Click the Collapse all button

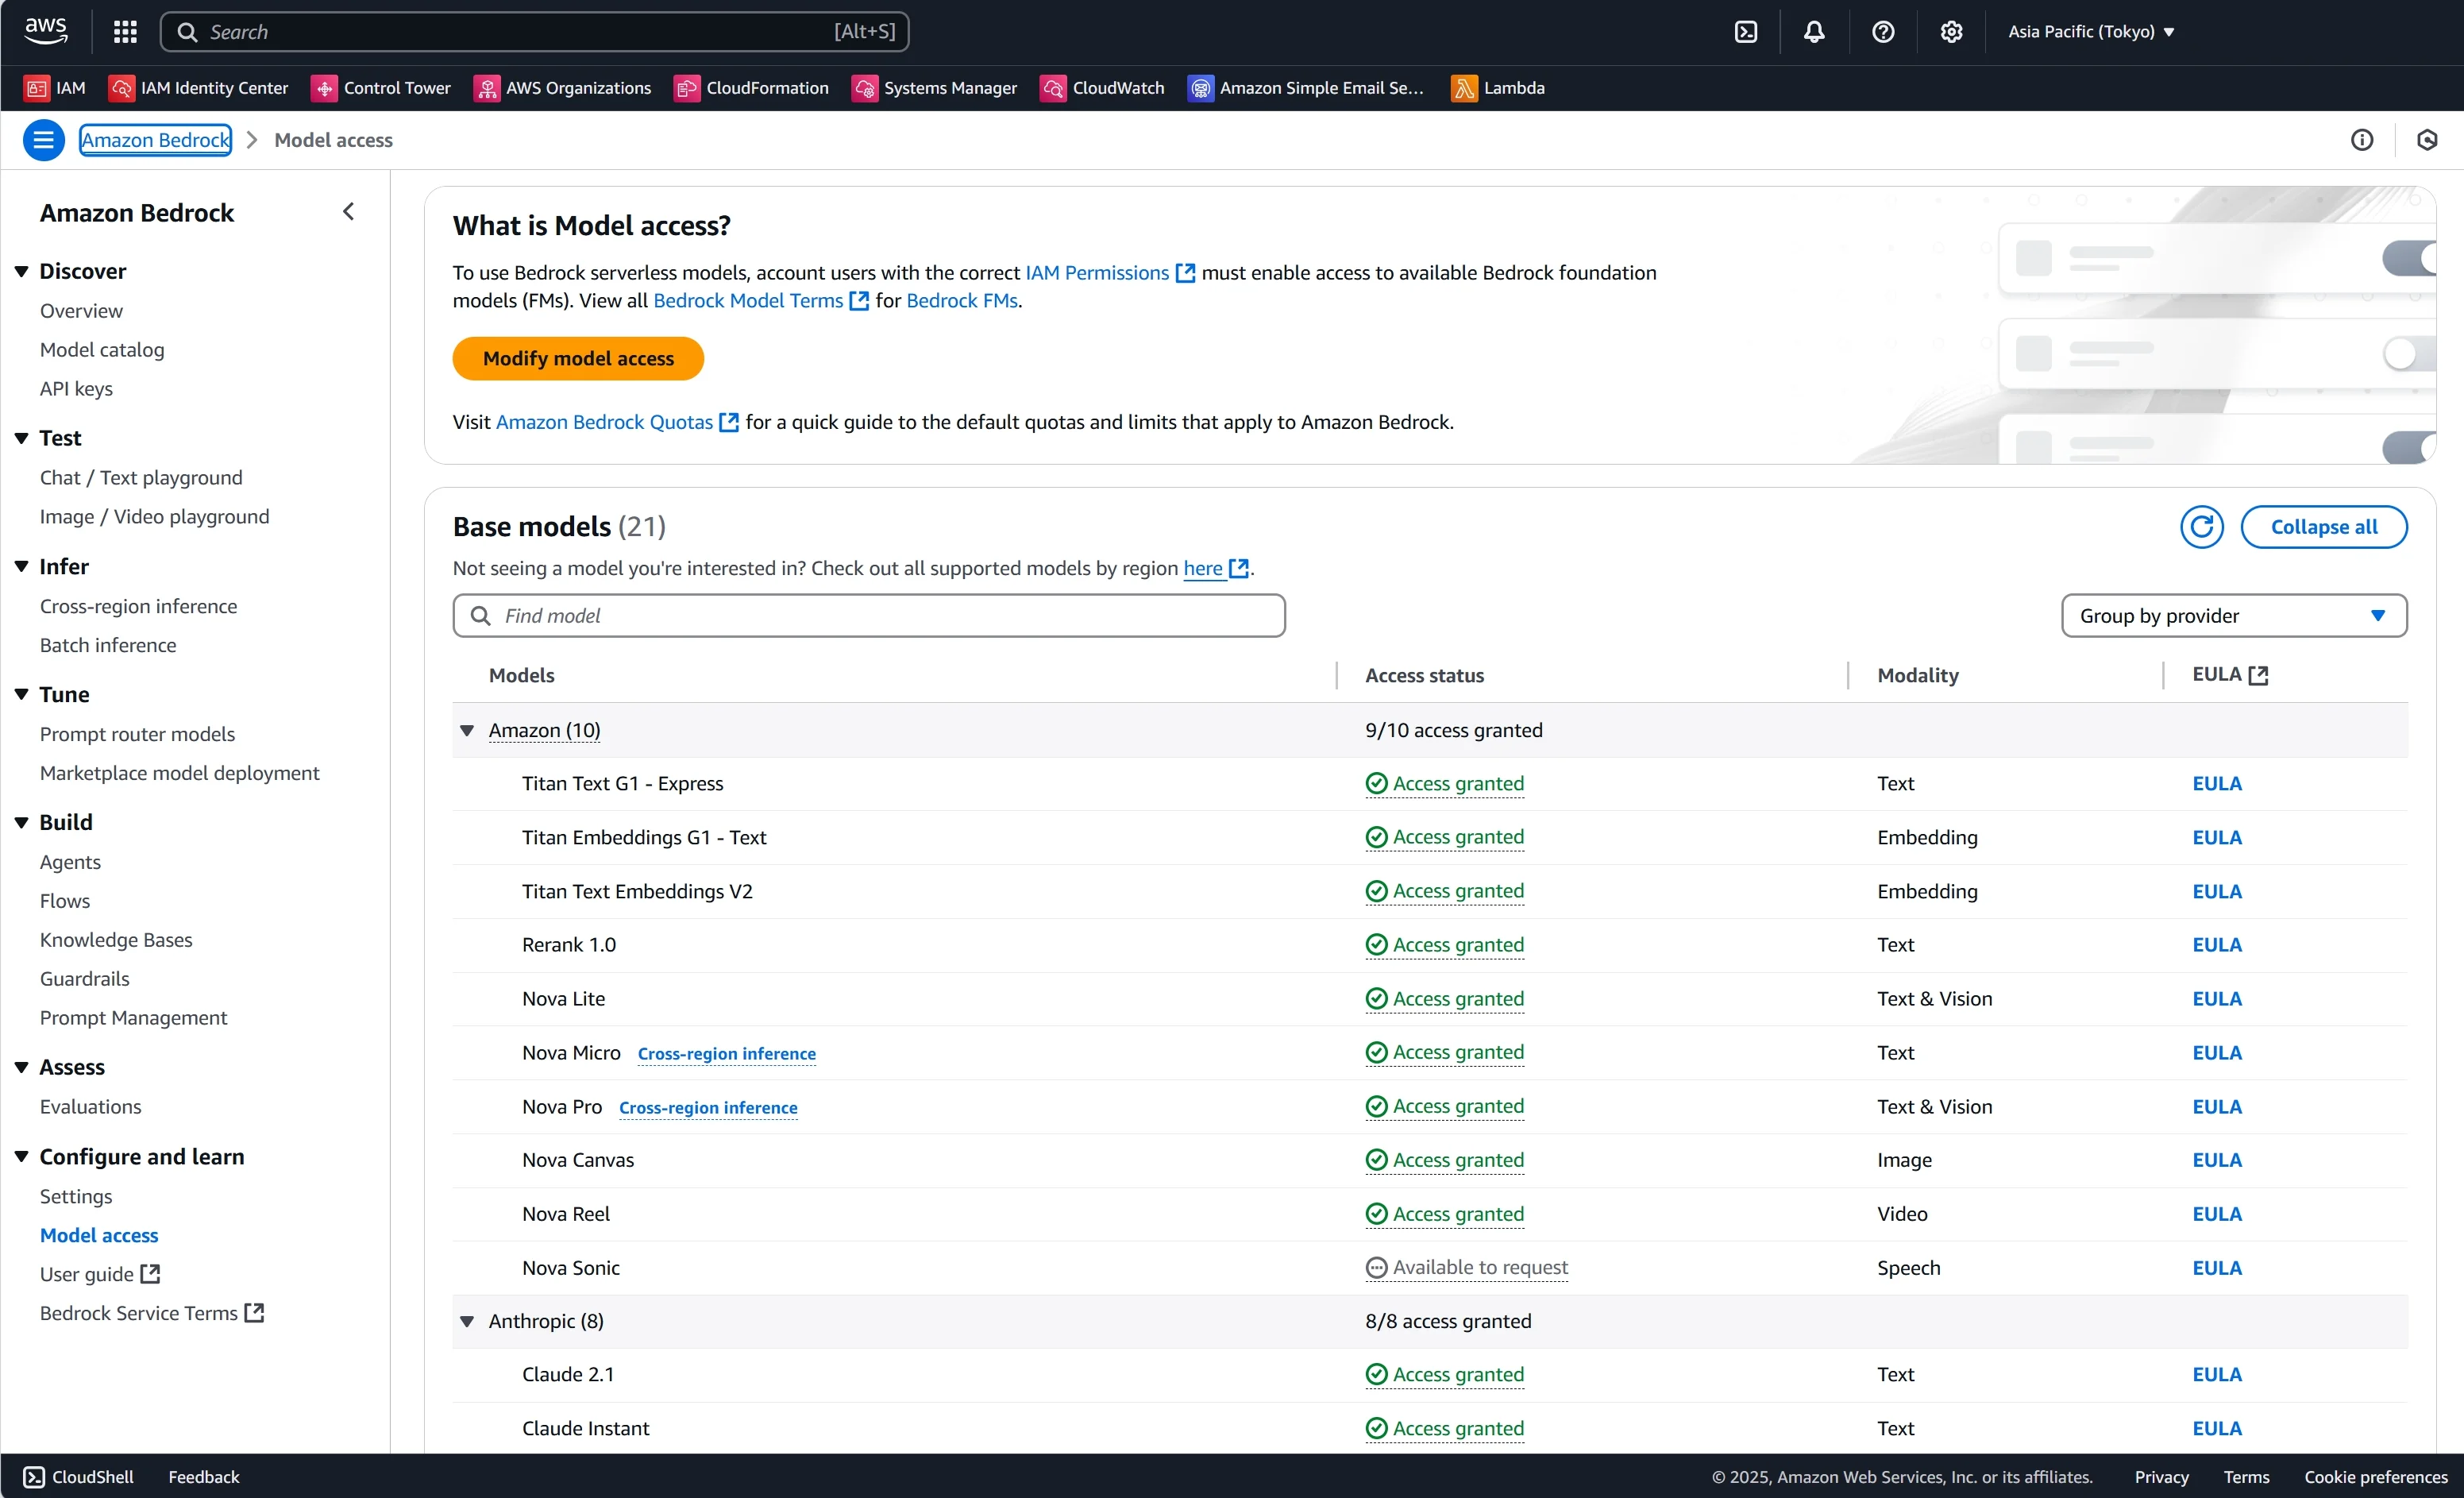click(2324, 527)
